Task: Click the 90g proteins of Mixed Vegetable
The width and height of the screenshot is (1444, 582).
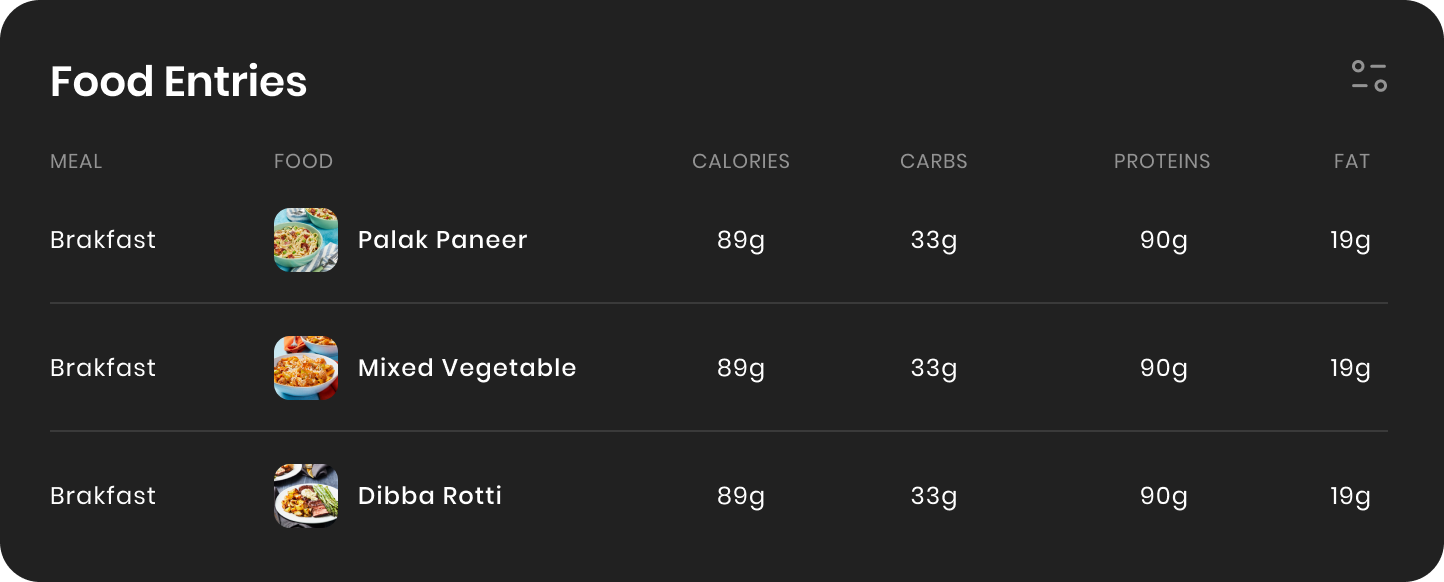Action: coord(1164,369)
